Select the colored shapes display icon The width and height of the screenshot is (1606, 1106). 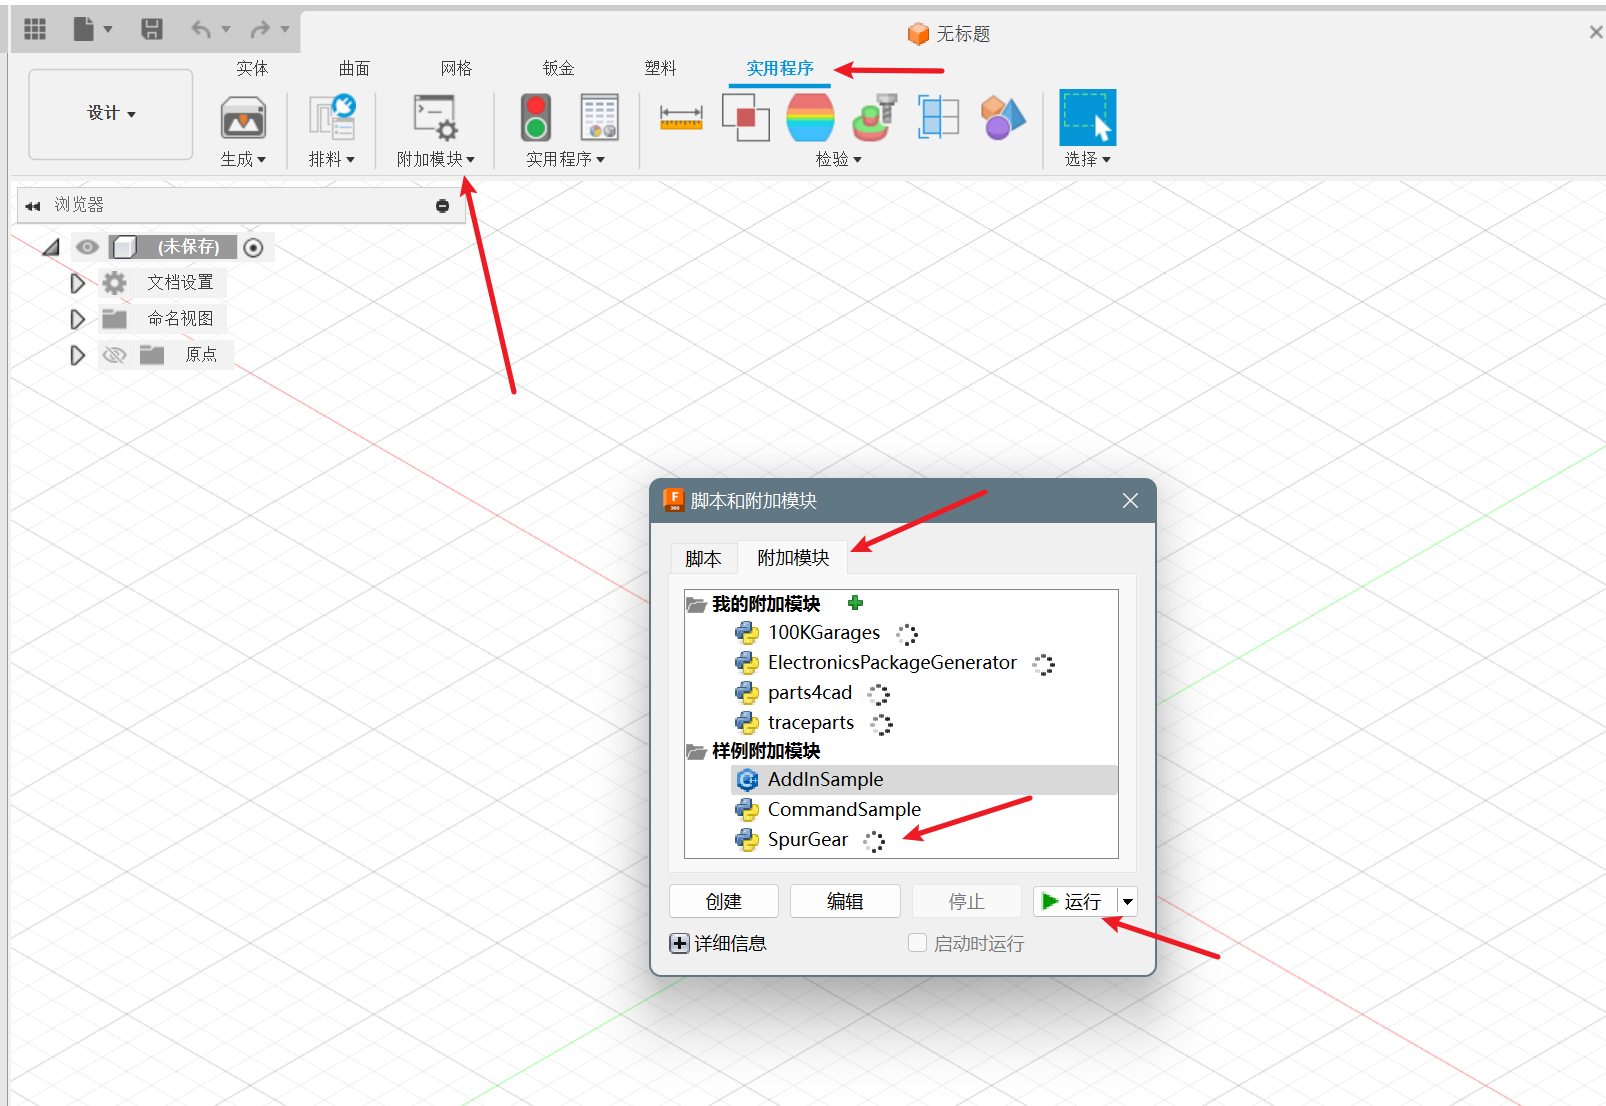[1003, 118]
